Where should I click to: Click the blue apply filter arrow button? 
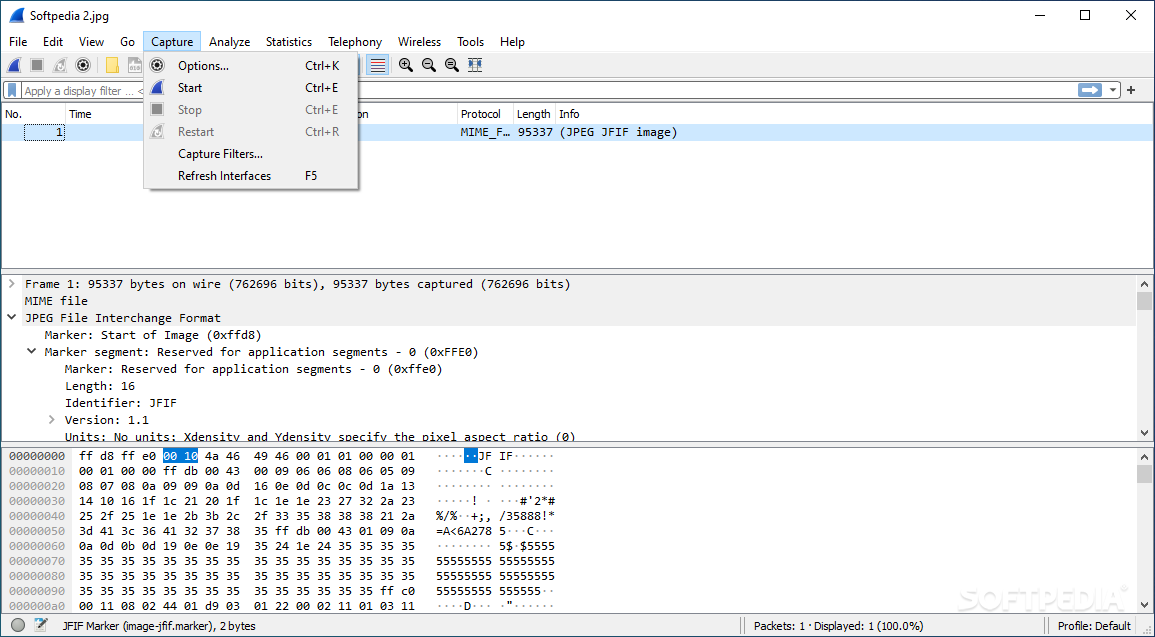(1089, 90)
